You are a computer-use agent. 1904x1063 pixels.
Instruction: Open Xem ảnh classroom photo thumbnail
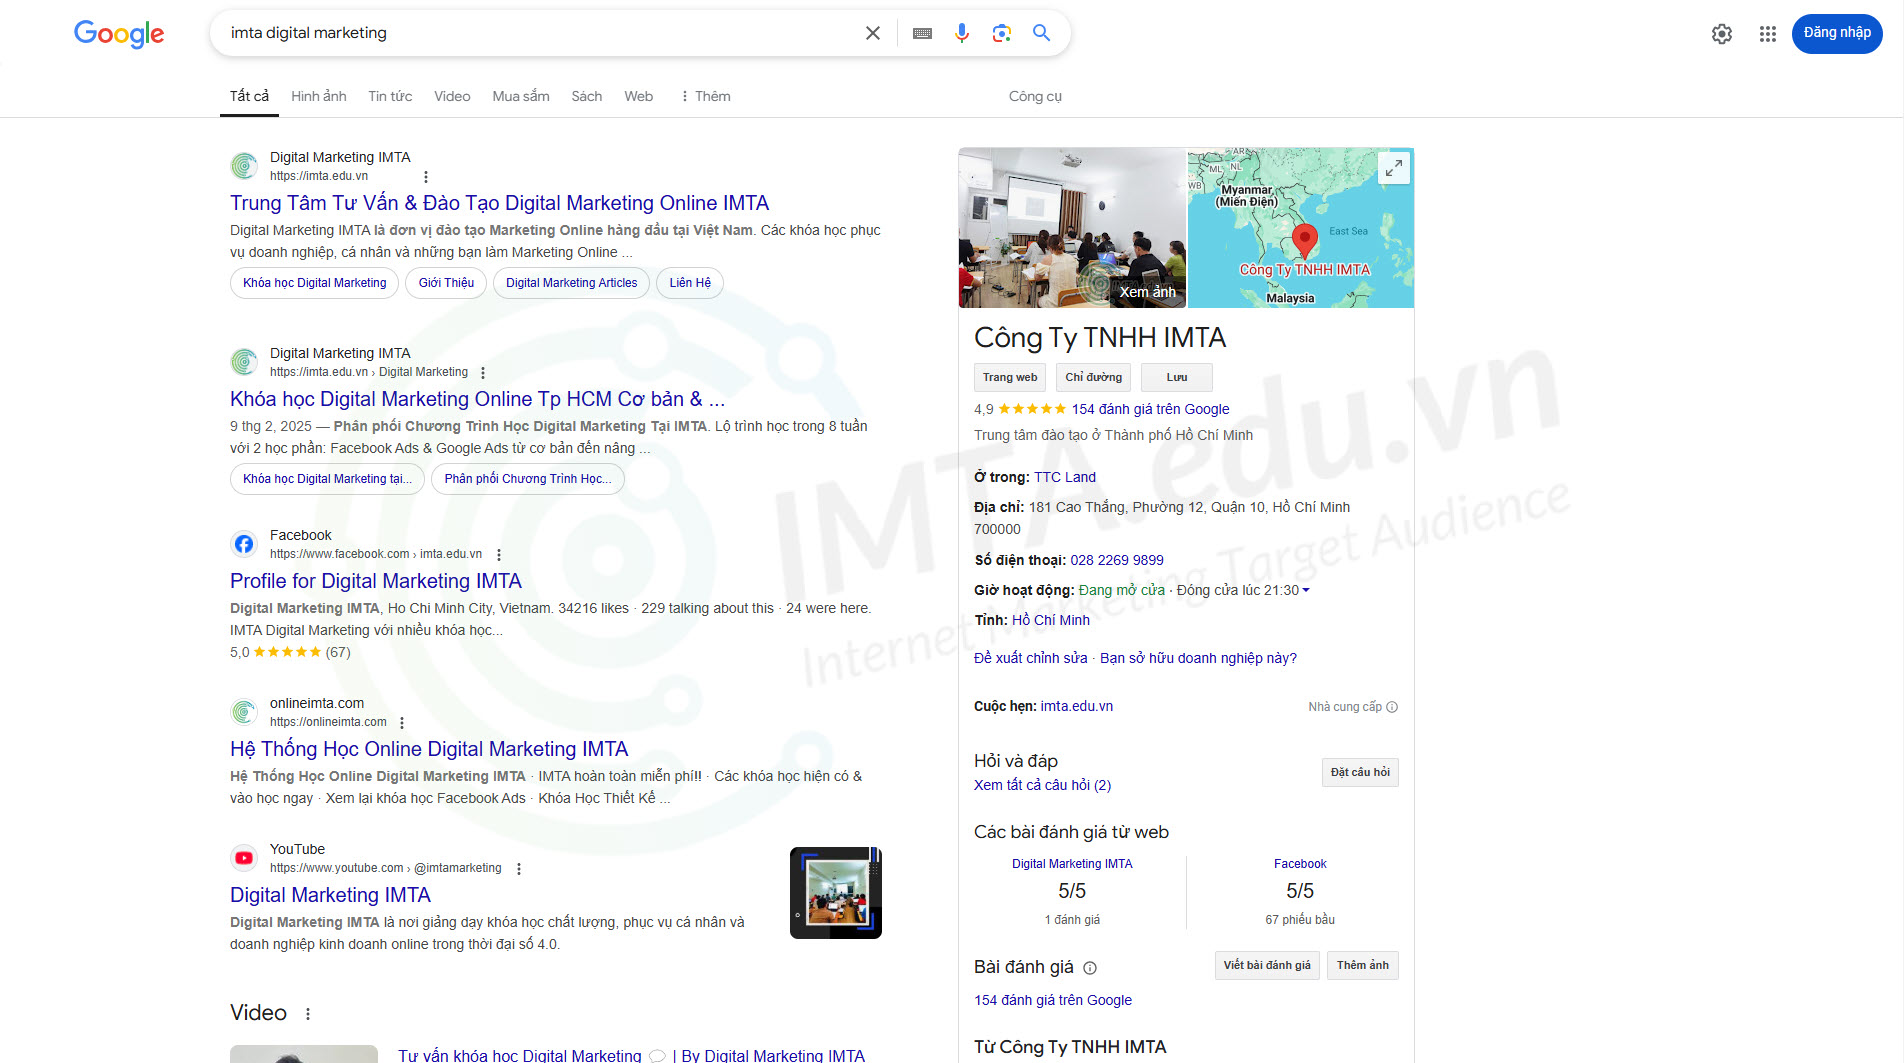tap(1072, 228)
